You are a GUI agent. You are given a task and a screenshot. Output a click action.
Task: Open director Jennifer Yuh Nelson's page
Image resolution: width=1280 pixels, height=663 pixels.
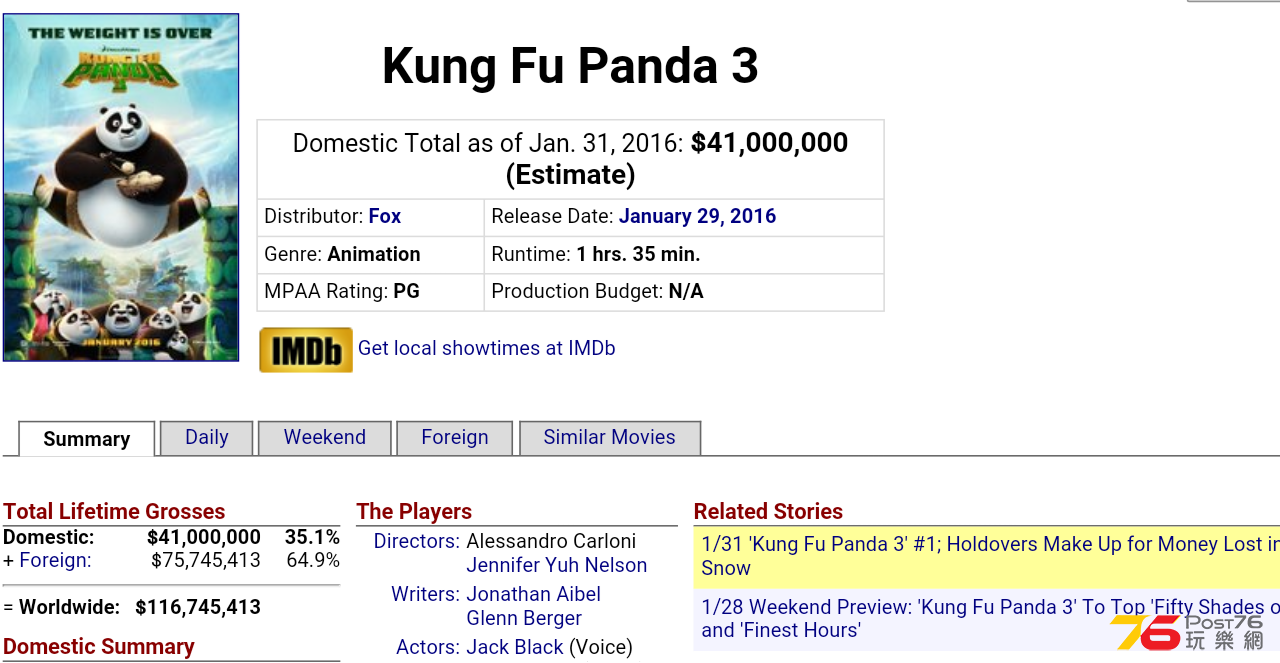pyautogui.click(x=557, y=565)
